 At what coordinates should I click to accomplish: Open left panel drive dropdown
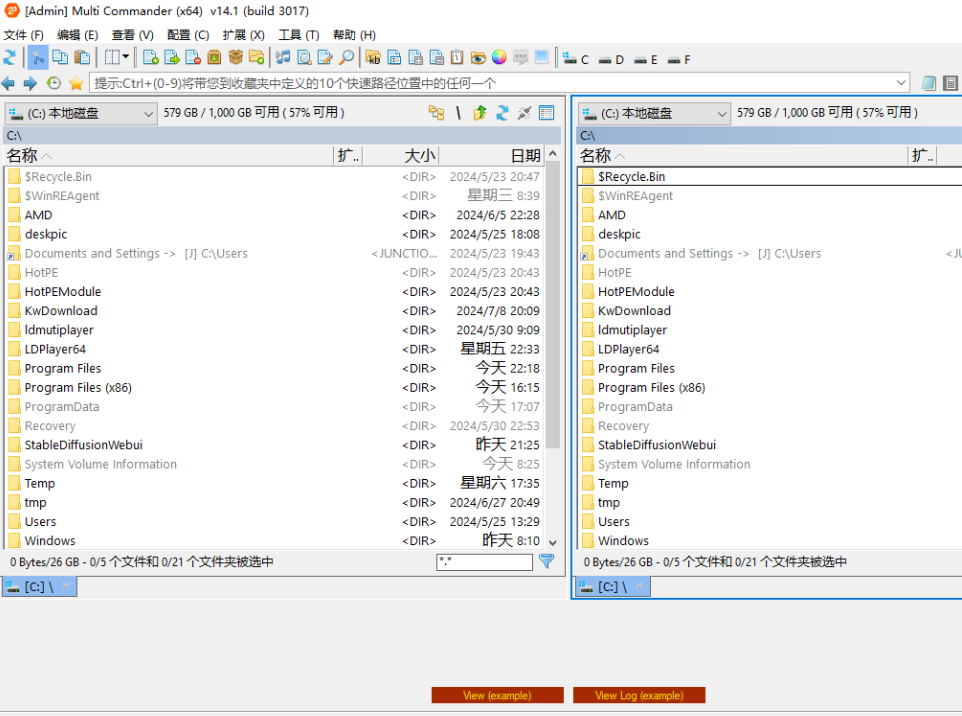pos(148,114)
